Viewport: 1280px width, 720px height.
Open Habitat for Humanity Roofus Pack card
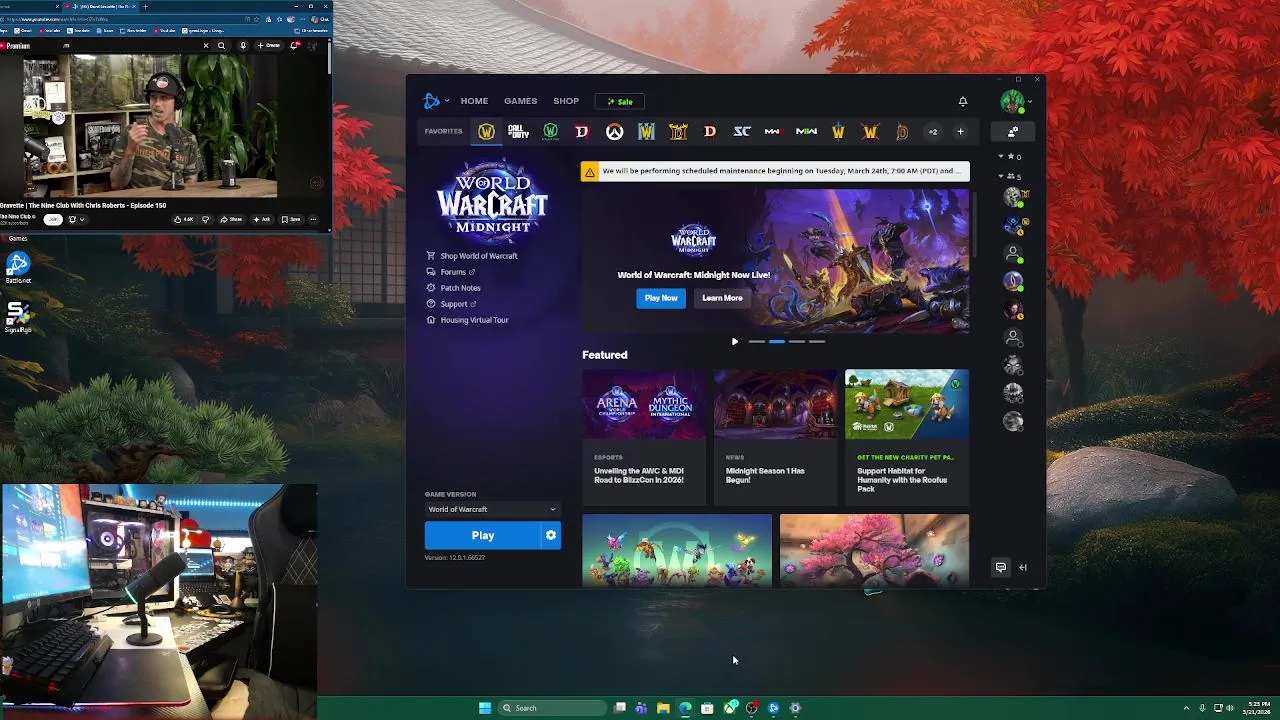907,436
